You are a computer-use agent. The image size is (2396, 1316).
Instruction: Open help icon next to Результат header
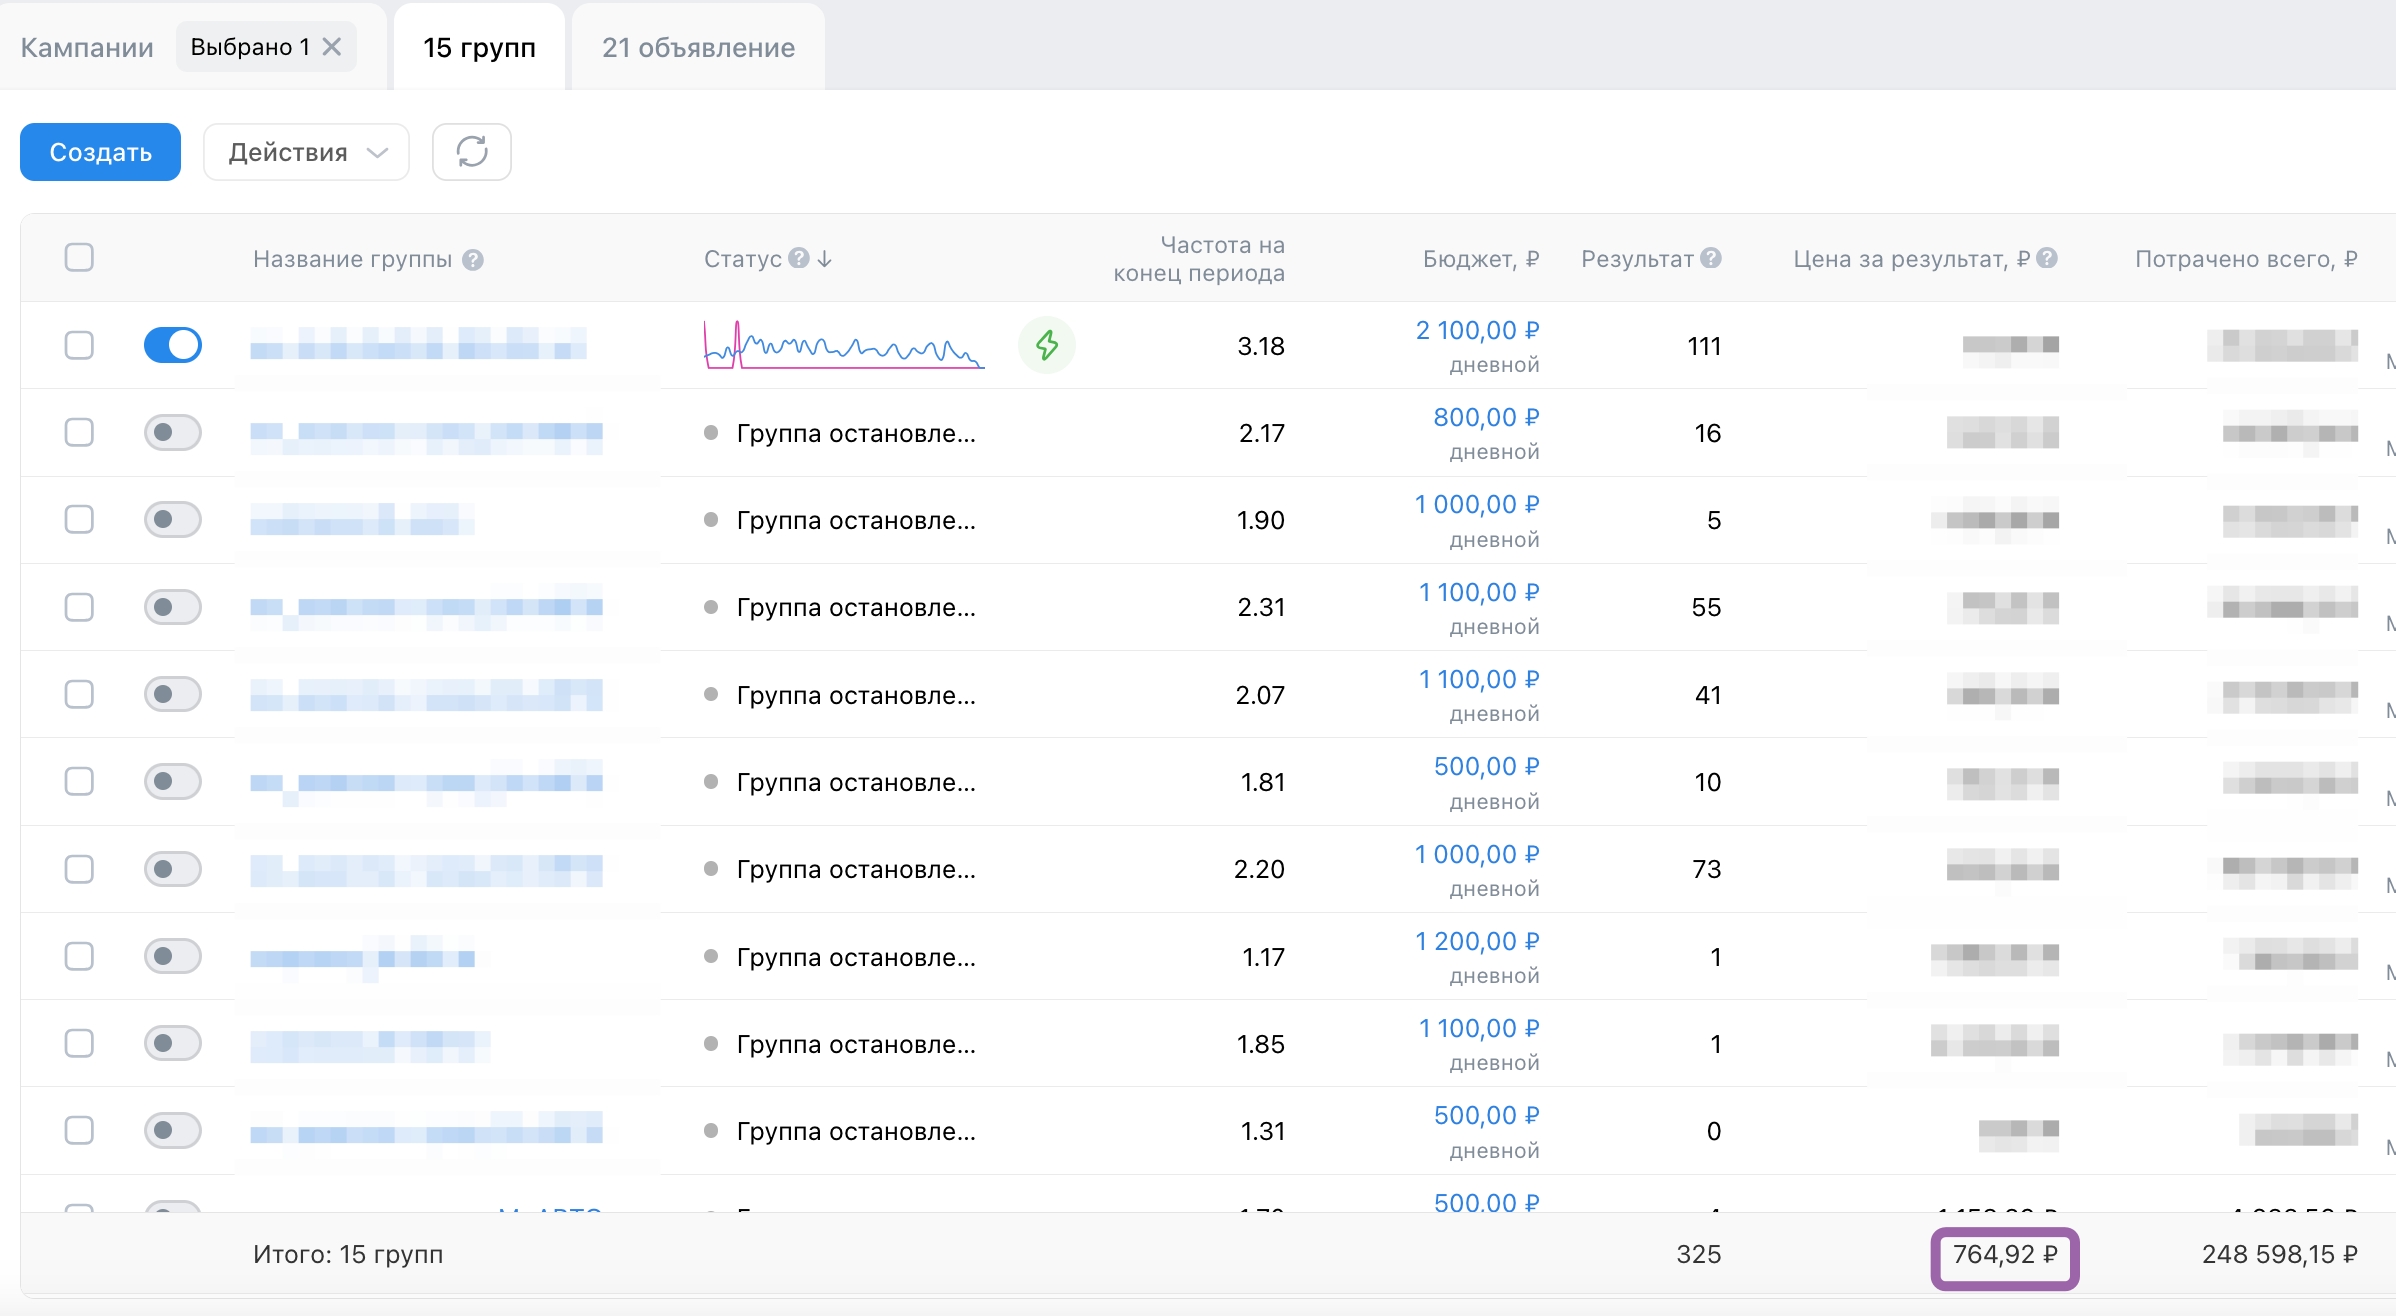[1711, 258]
